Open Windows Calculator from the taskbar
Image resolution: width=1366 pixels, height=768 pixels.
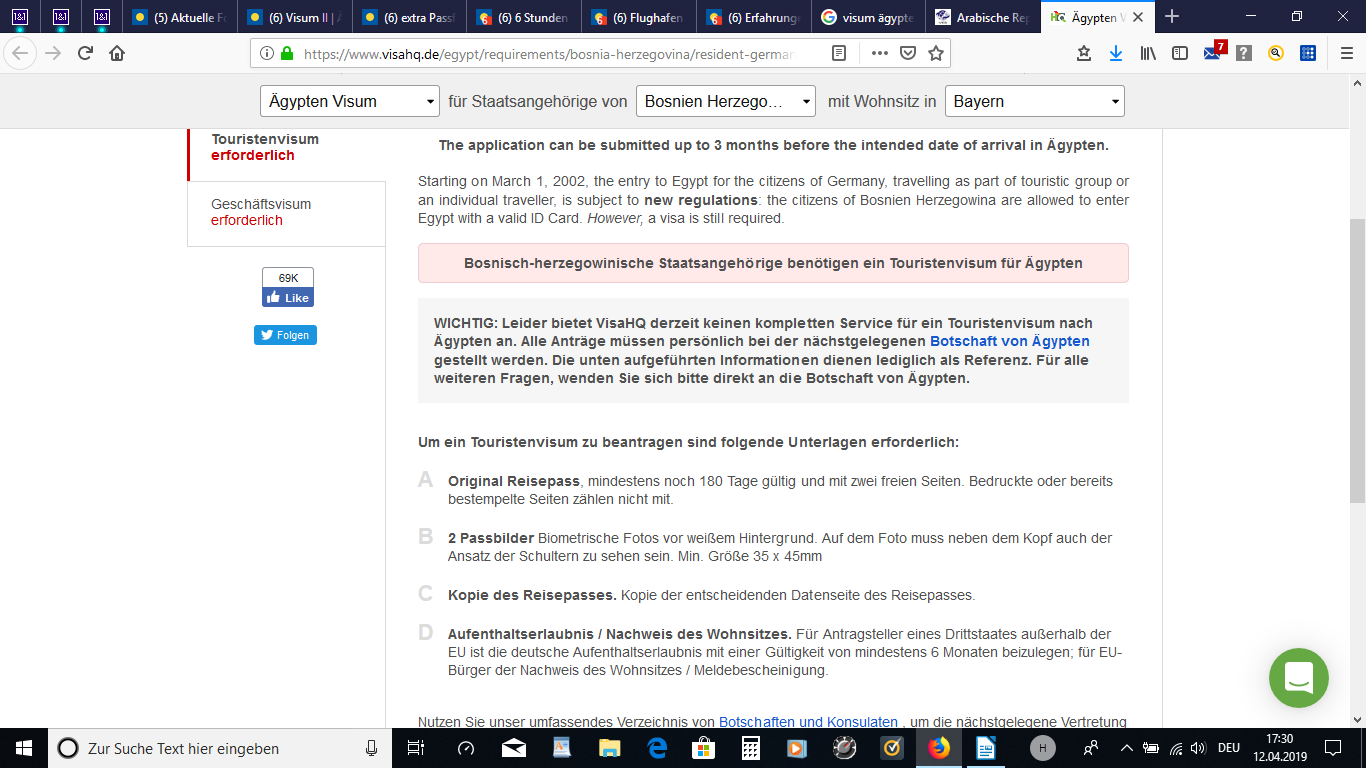749,748
